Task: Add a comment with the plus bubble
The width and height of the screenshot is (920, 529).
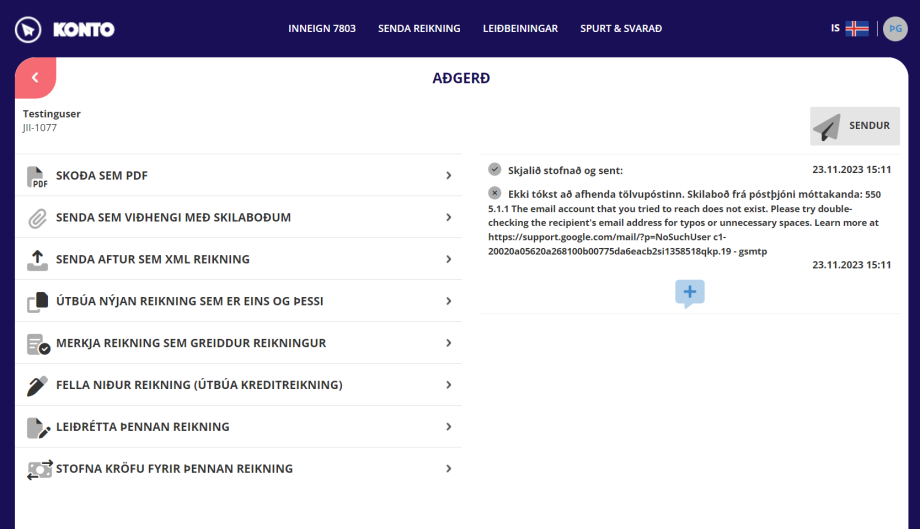Action: coord(690,293)
